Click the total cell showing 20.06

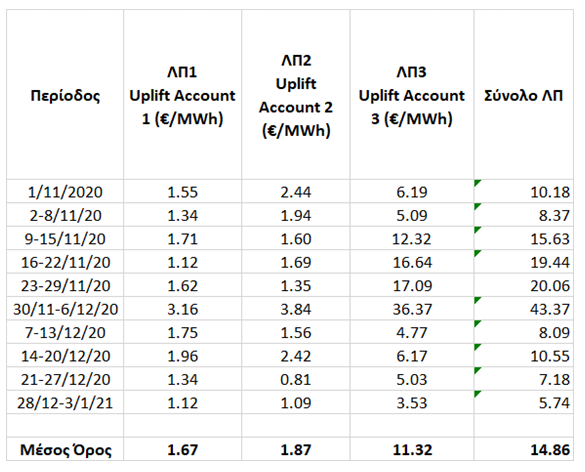click(x=523, y=285)
